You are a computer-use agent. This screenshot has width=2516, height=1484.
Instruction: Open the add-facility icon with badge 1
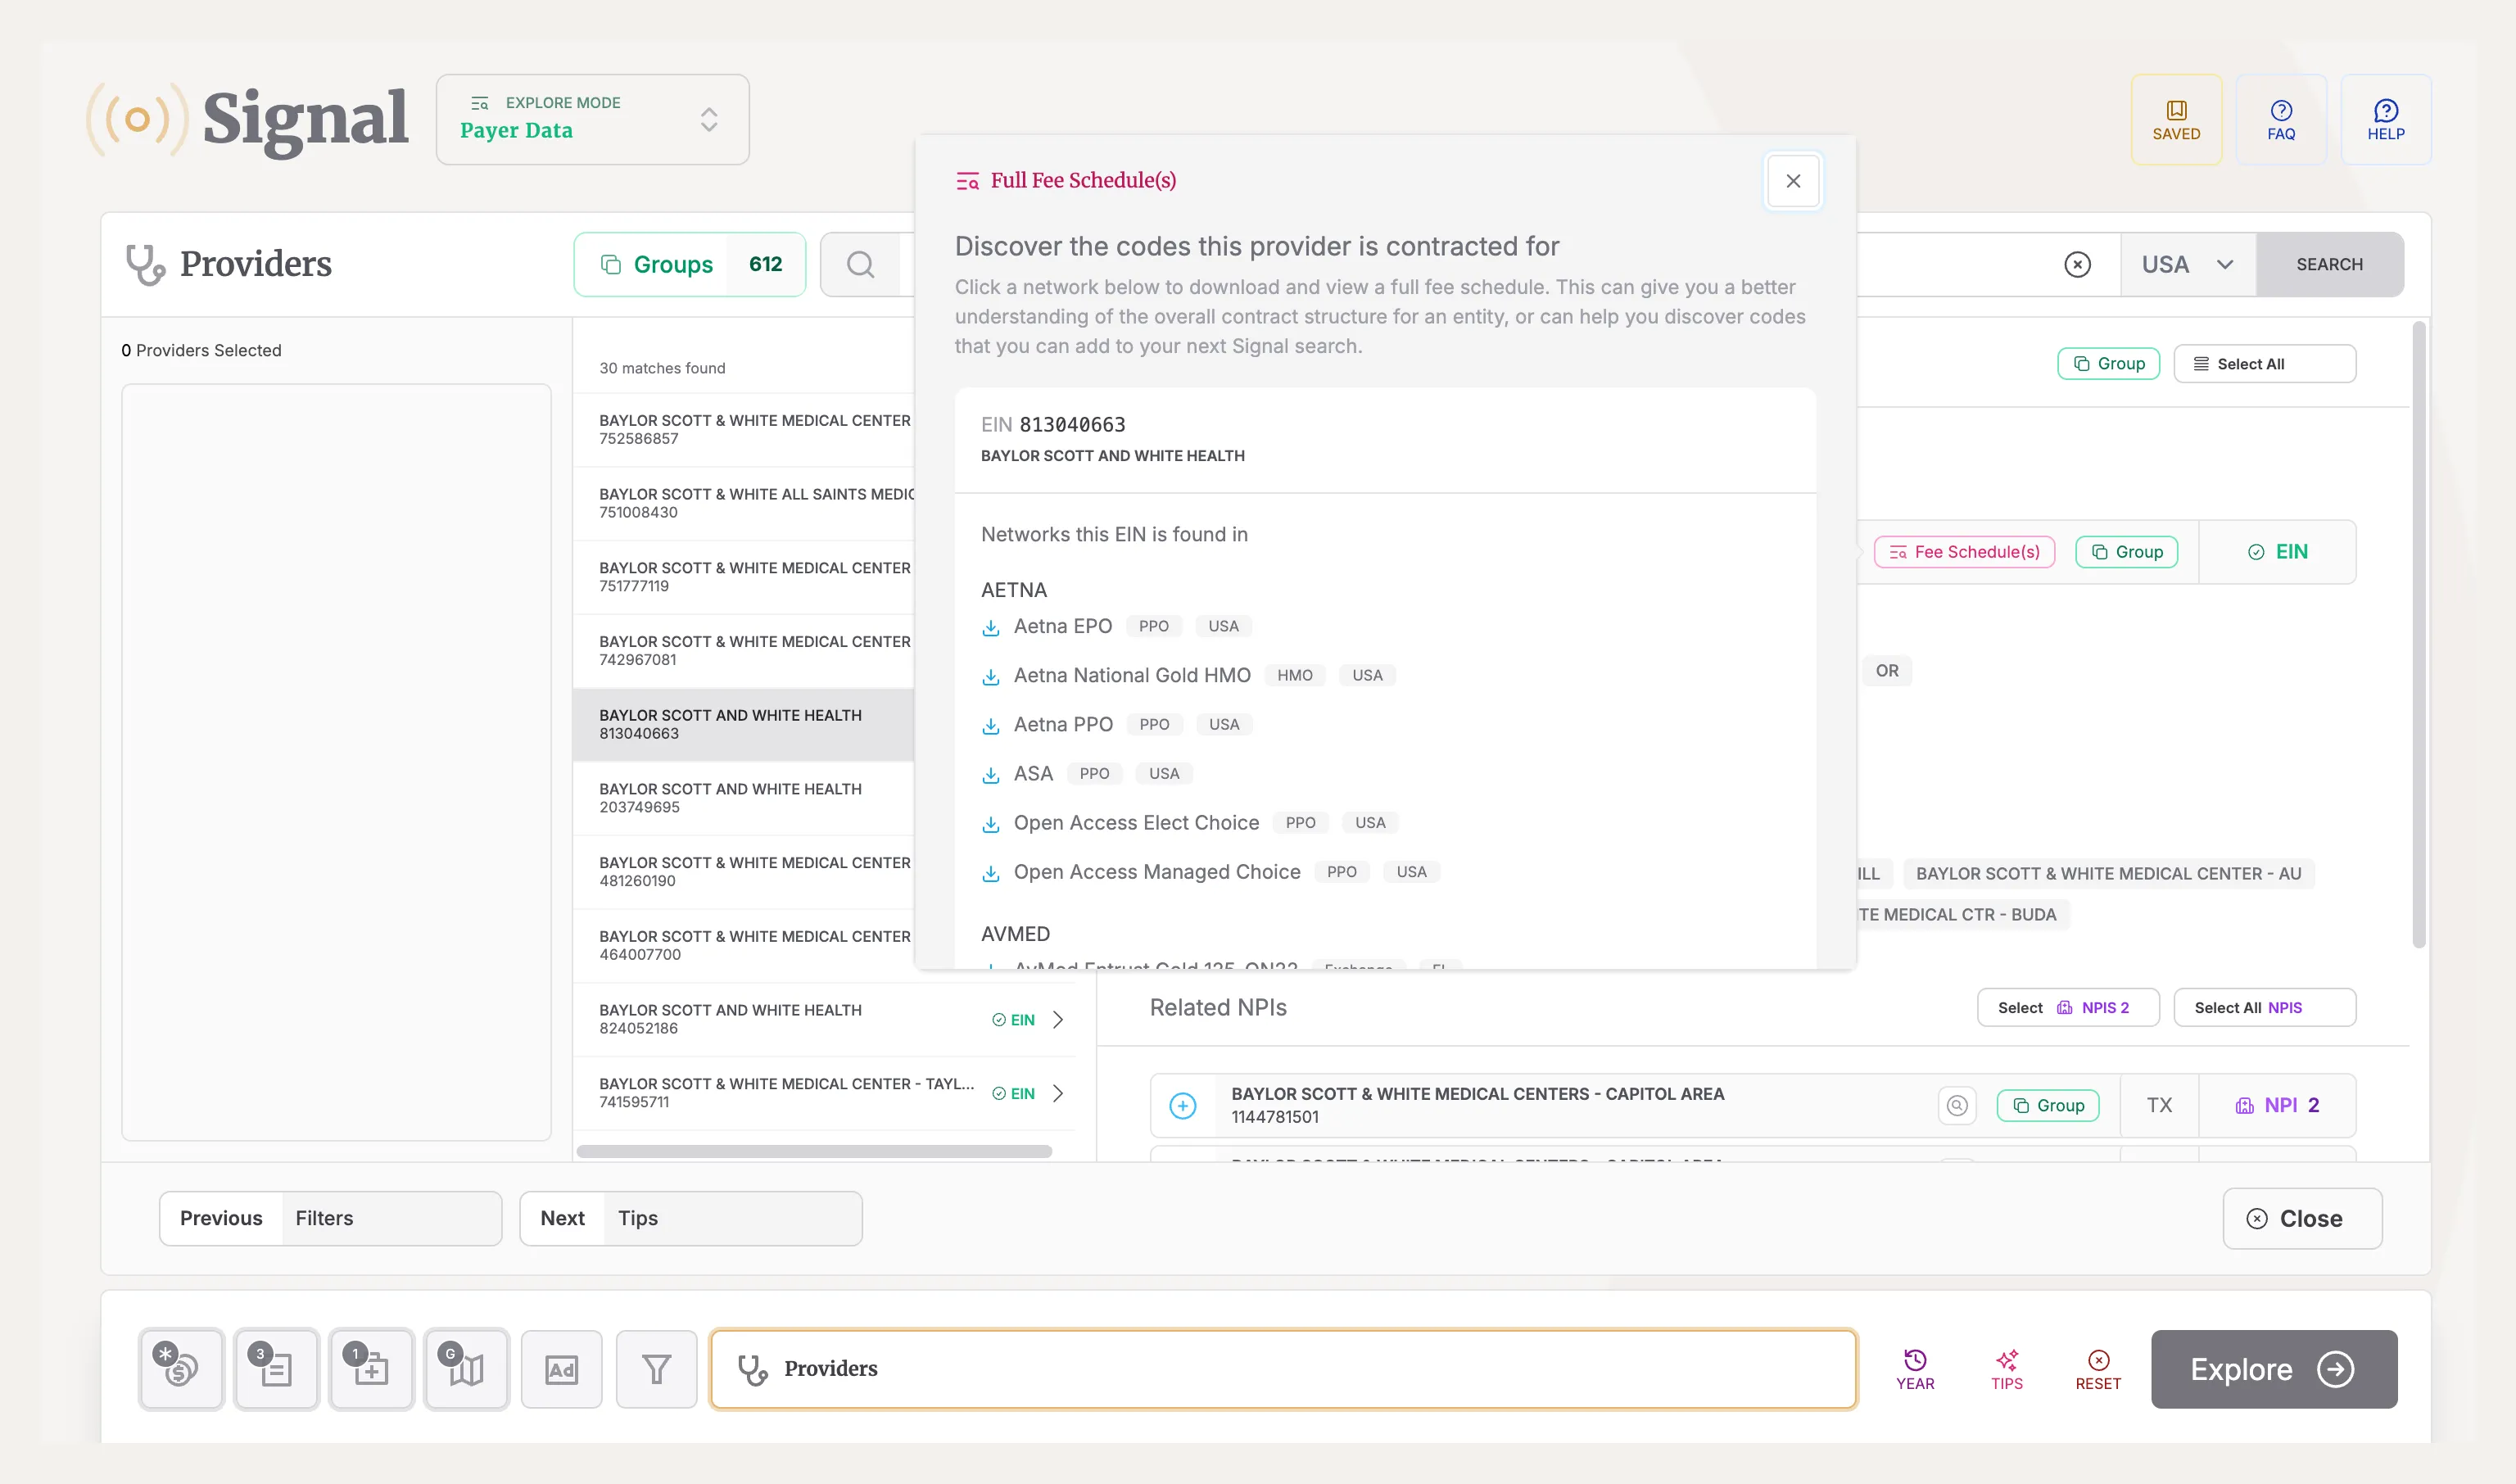[x=371, y=1369]
